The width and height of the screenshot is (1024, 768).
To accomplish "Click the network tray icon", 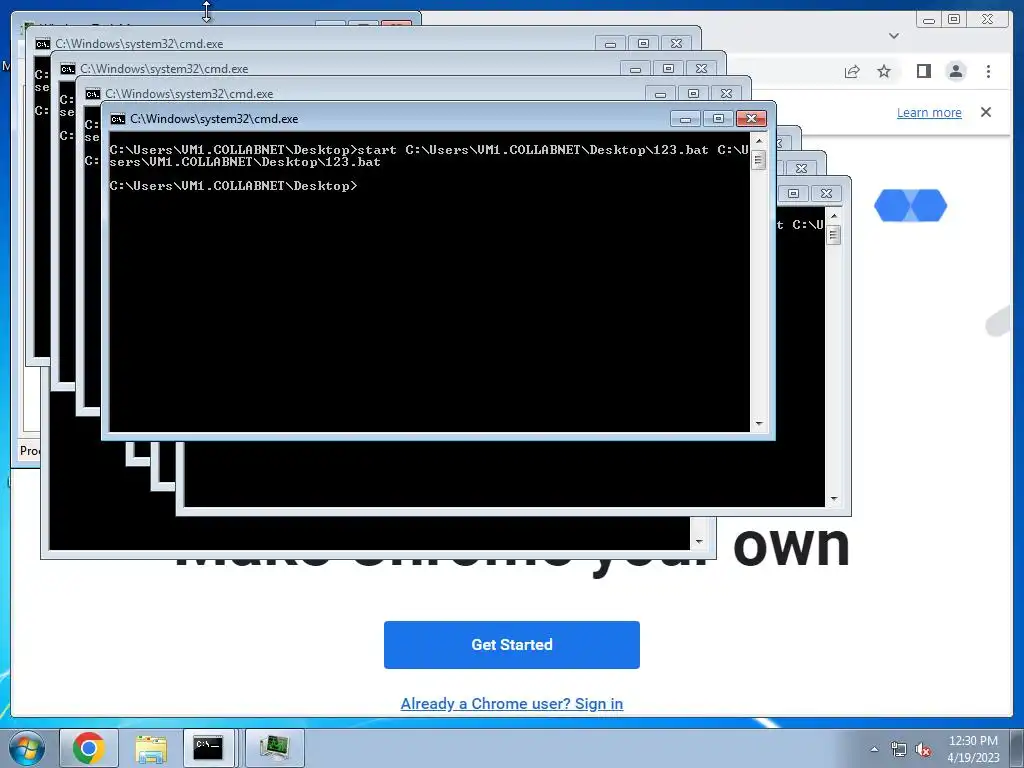I will pyautogui.click(x=899, y=749).
